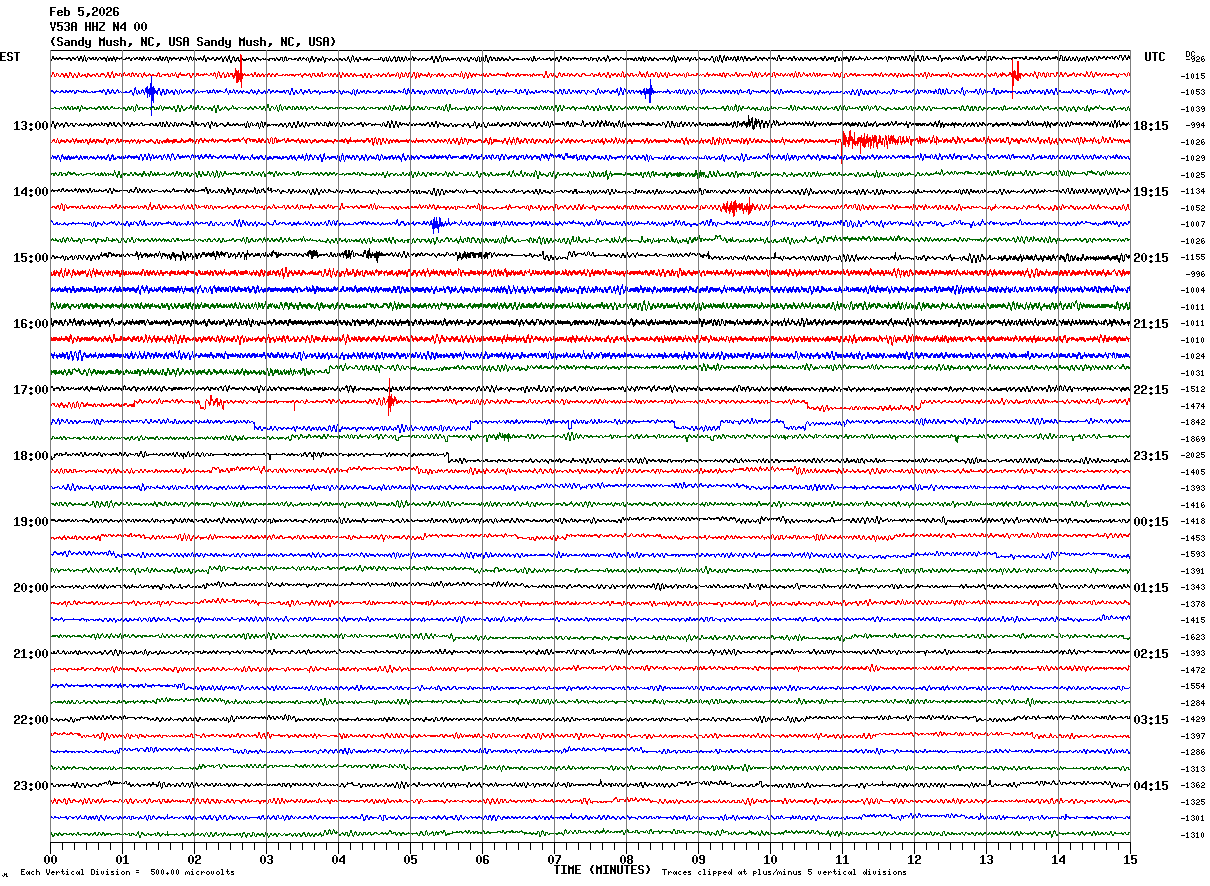This screenshot has height=886, width=1210.
Task: Click the "13:00" EST hour label
Action: [x=30, y=126]
